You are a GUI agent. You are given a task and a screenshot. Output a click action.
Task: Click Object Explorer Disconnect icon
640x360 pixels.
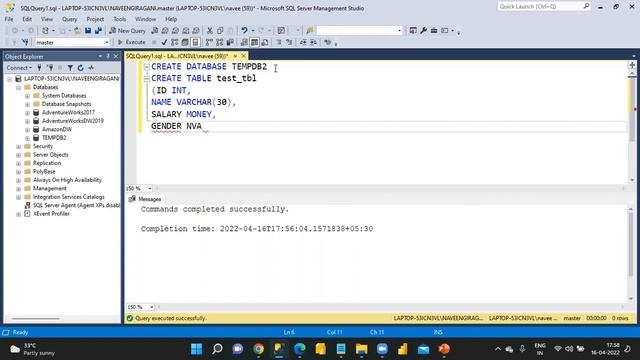pos(50,68)
